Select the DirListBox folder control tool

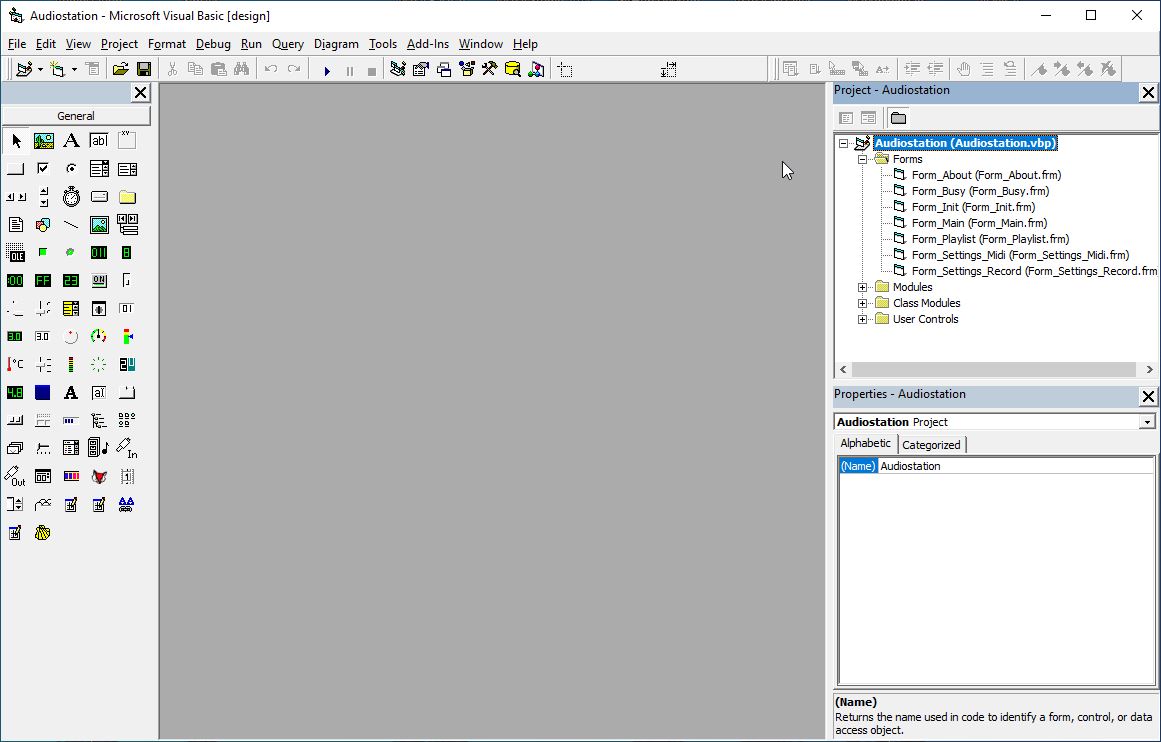(127, 197)
